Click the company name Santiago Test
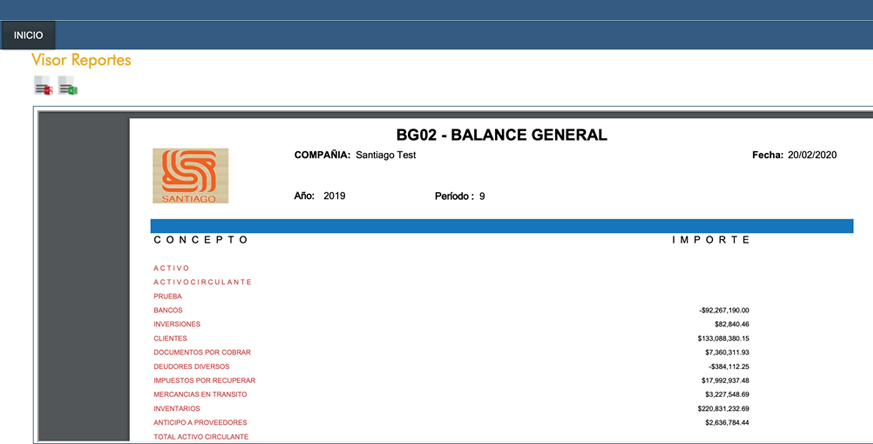This screenshot has height=444, width=873. 386,155
